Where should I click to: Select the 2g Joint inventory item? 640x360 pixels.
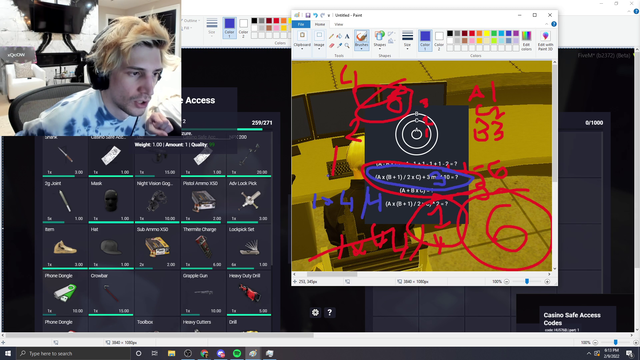point(64,201)
